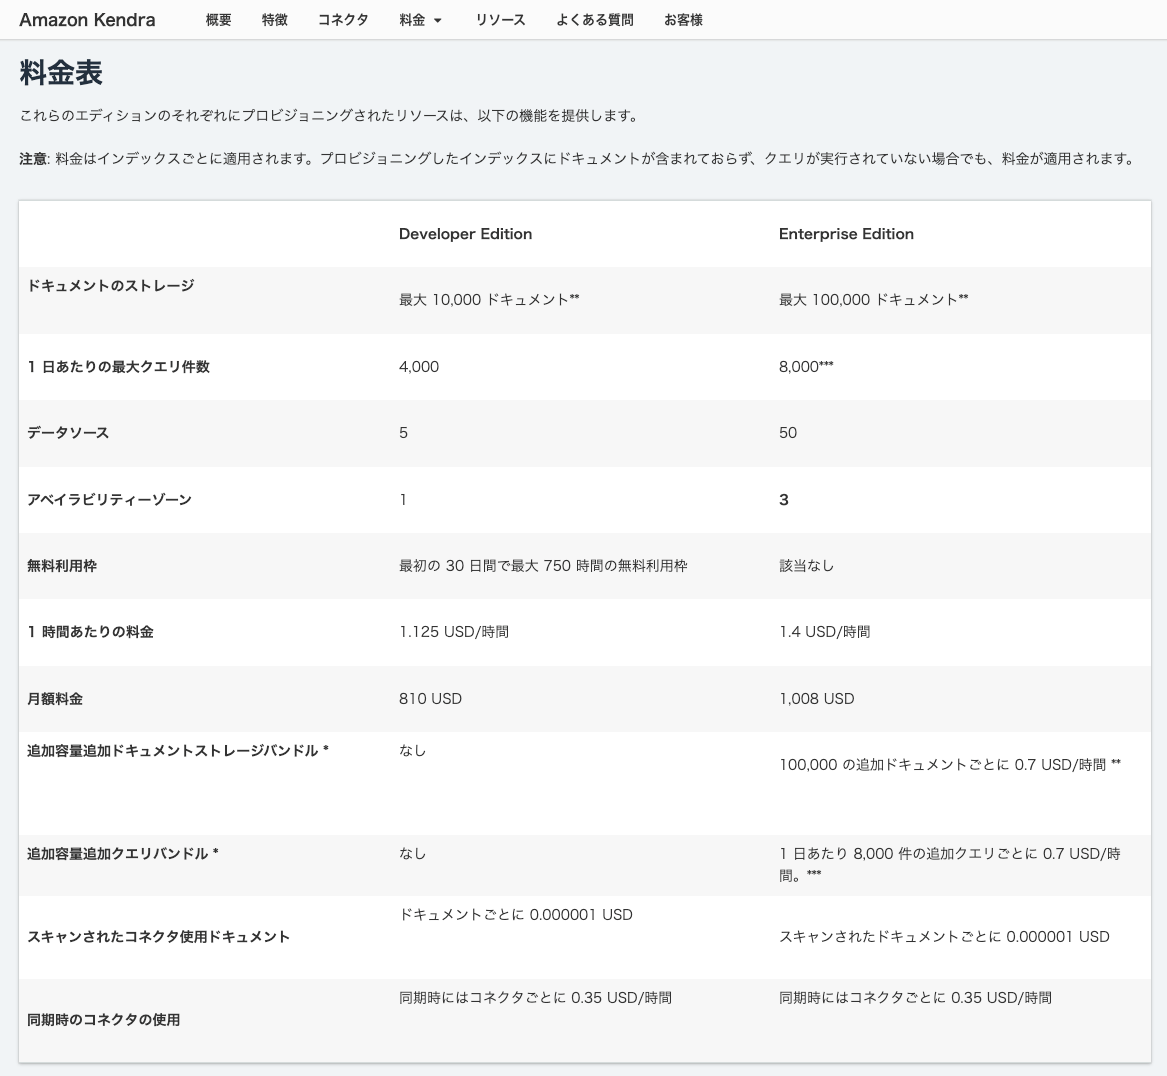Click the 1.4 USD/時間 cell
Screen dimensions: 1167x1076
click(x=825, y=633)
